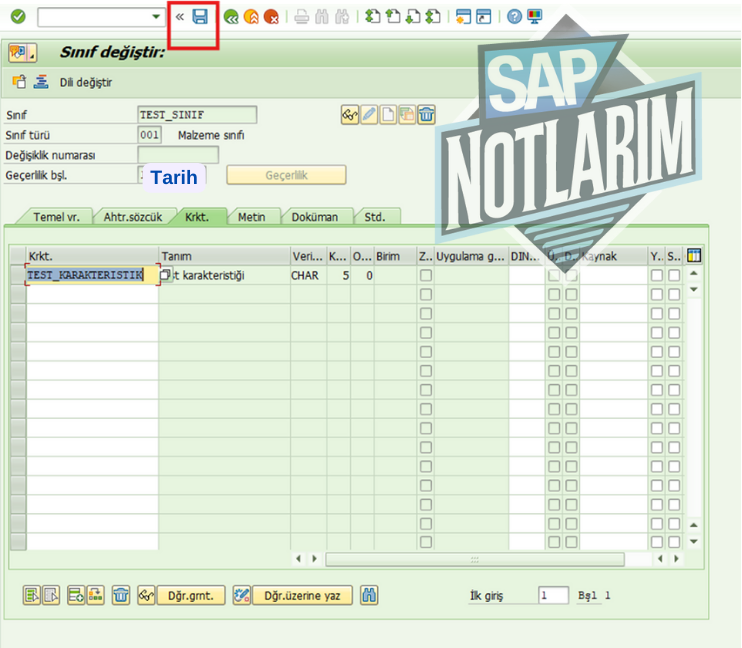The width and height of the screenshot is (742, 648).
Task: Go to Last Page icon
Action: (433, 17)
